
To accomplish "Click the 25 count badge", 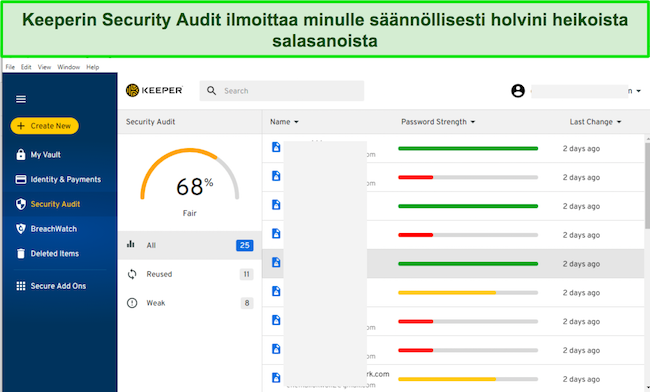I will coord(245,245).
